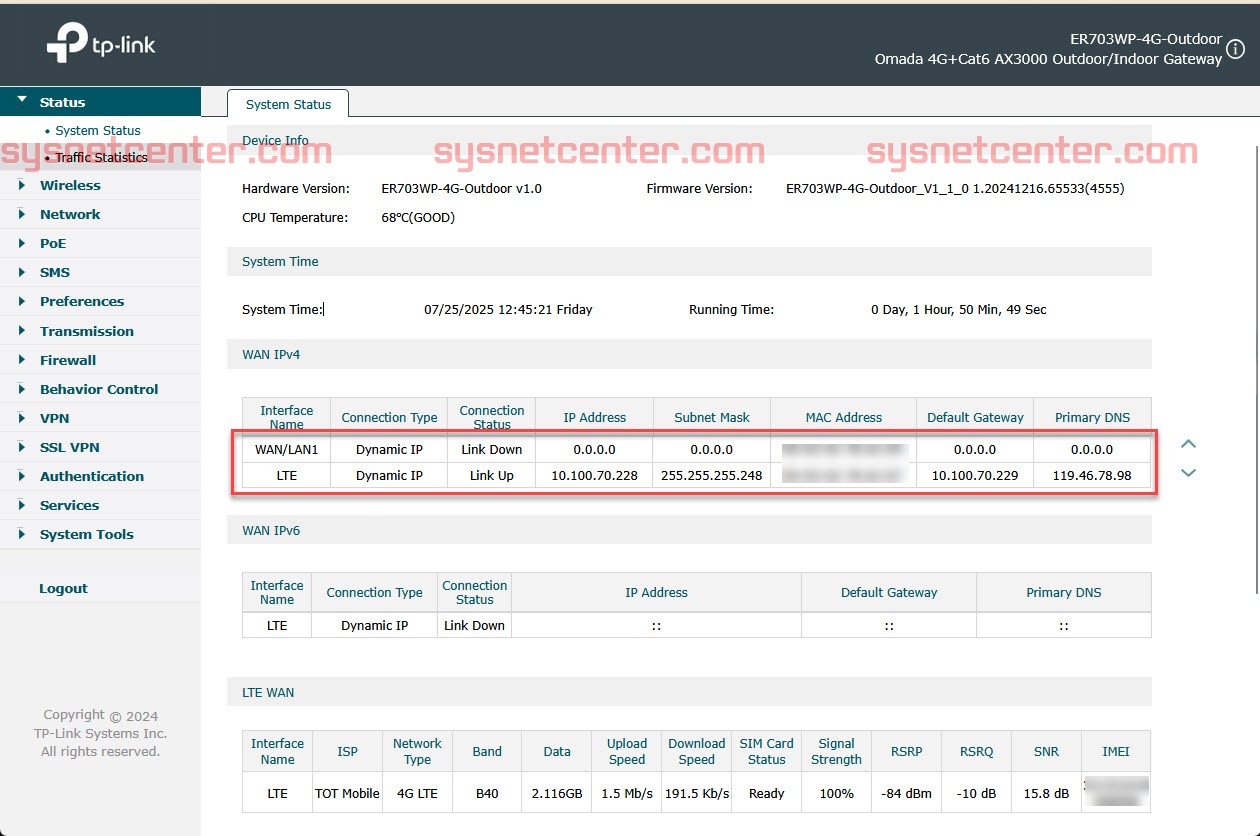
Task: Expand the Preferences menu
Action: [x=100, y=301]
